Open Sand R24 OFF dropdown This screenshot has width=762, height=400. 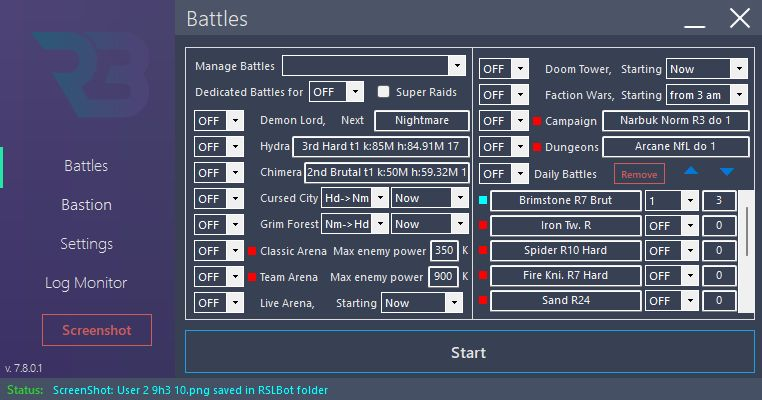(672, 300)
